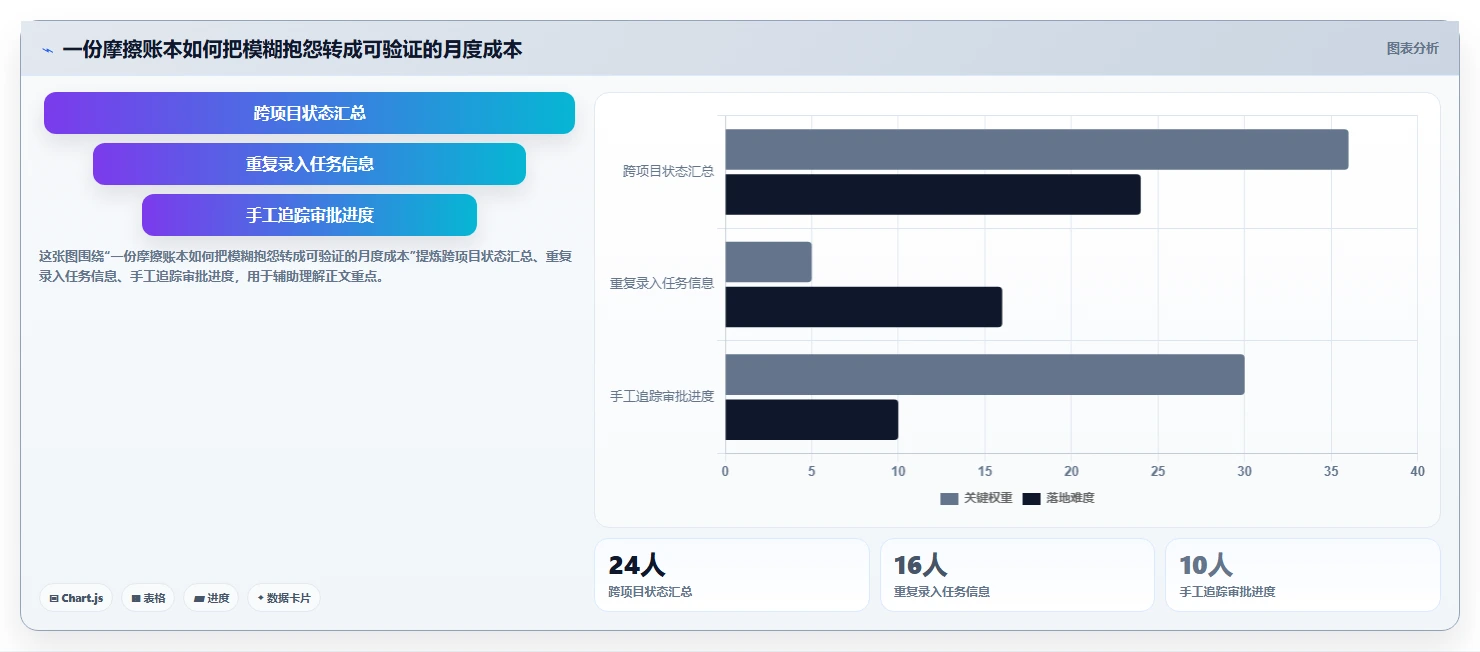Select the 手工追踪审批进度 funnel bar
Screen dimensions: 1480x652
pos(309,215)
